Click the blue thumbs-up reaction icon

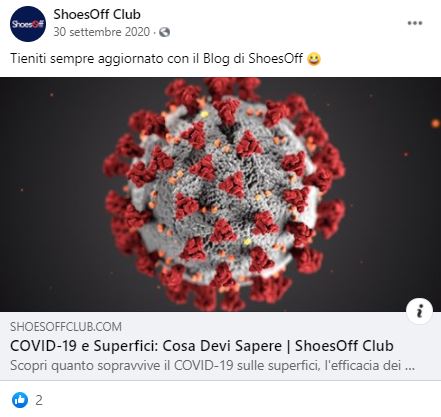(20, 400)
